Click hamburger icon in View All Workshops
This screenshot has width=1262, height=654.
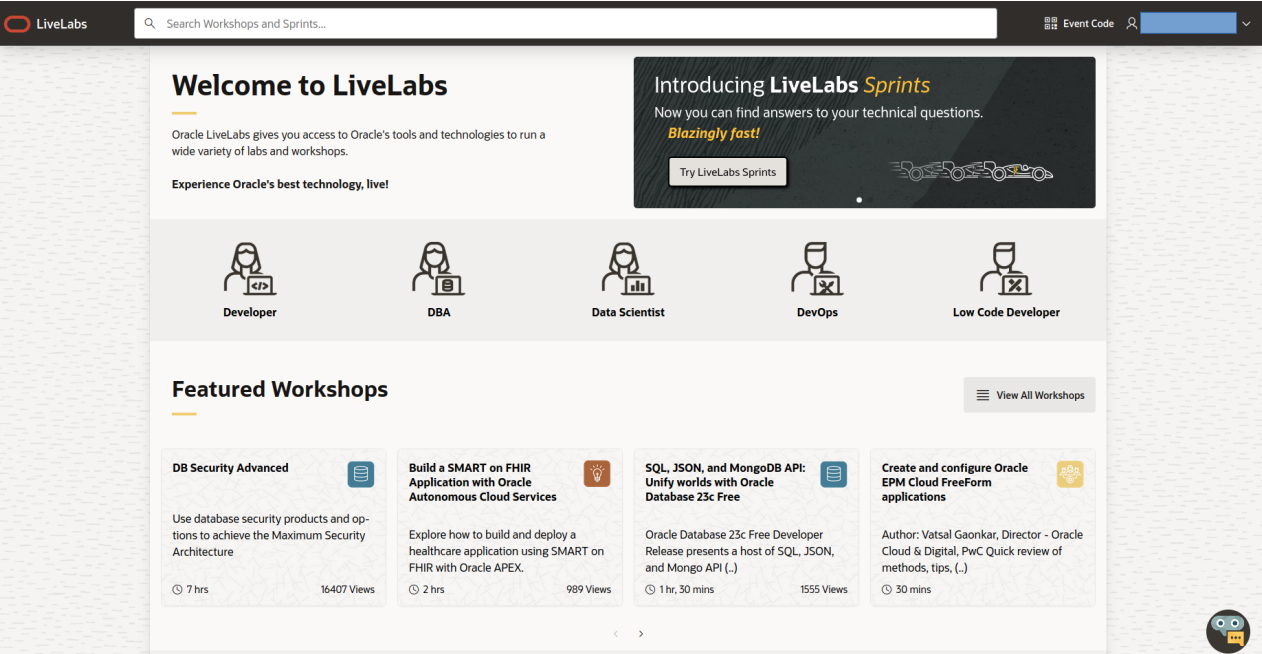(x=983, y=395)
